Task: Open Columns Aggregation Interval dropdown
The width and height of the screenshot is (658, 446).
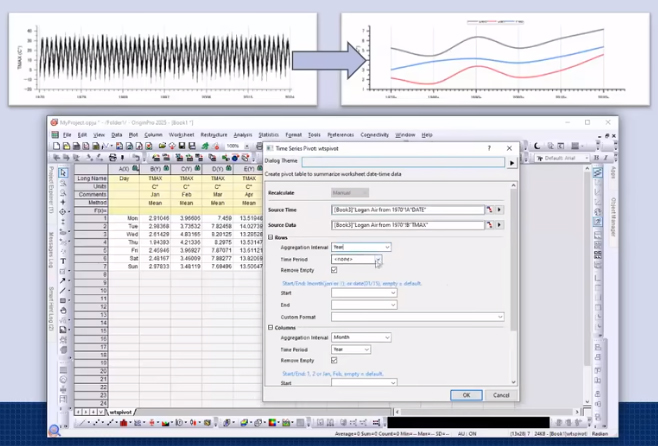Action: click(361, 338)
